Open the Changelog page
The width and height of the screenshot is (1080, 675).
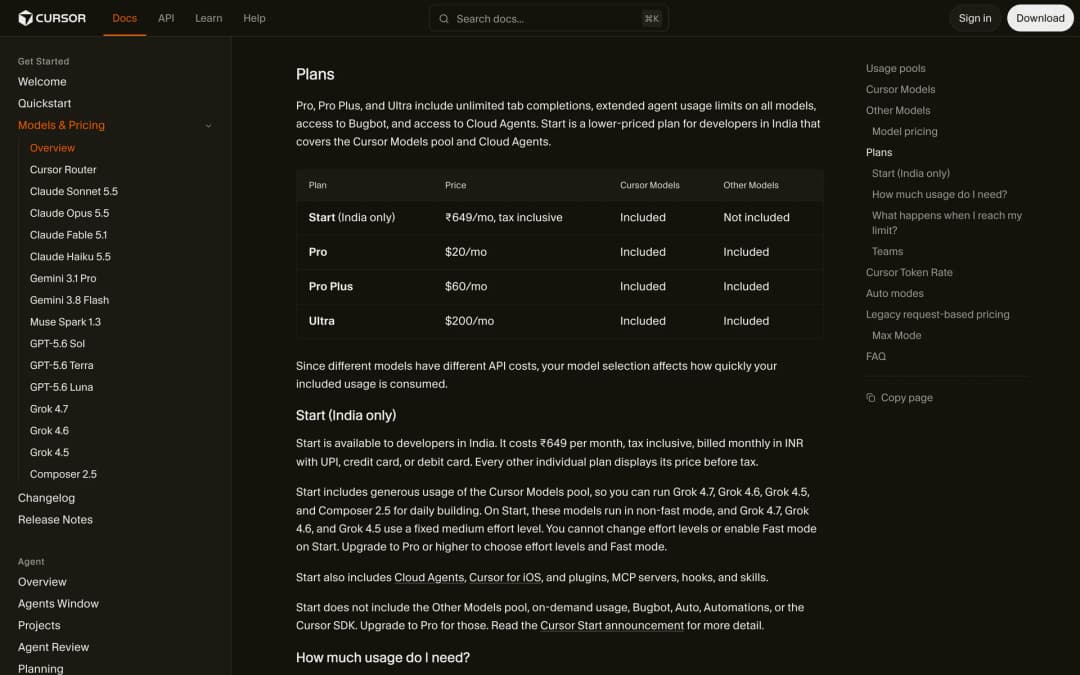(x=46, y=498)
